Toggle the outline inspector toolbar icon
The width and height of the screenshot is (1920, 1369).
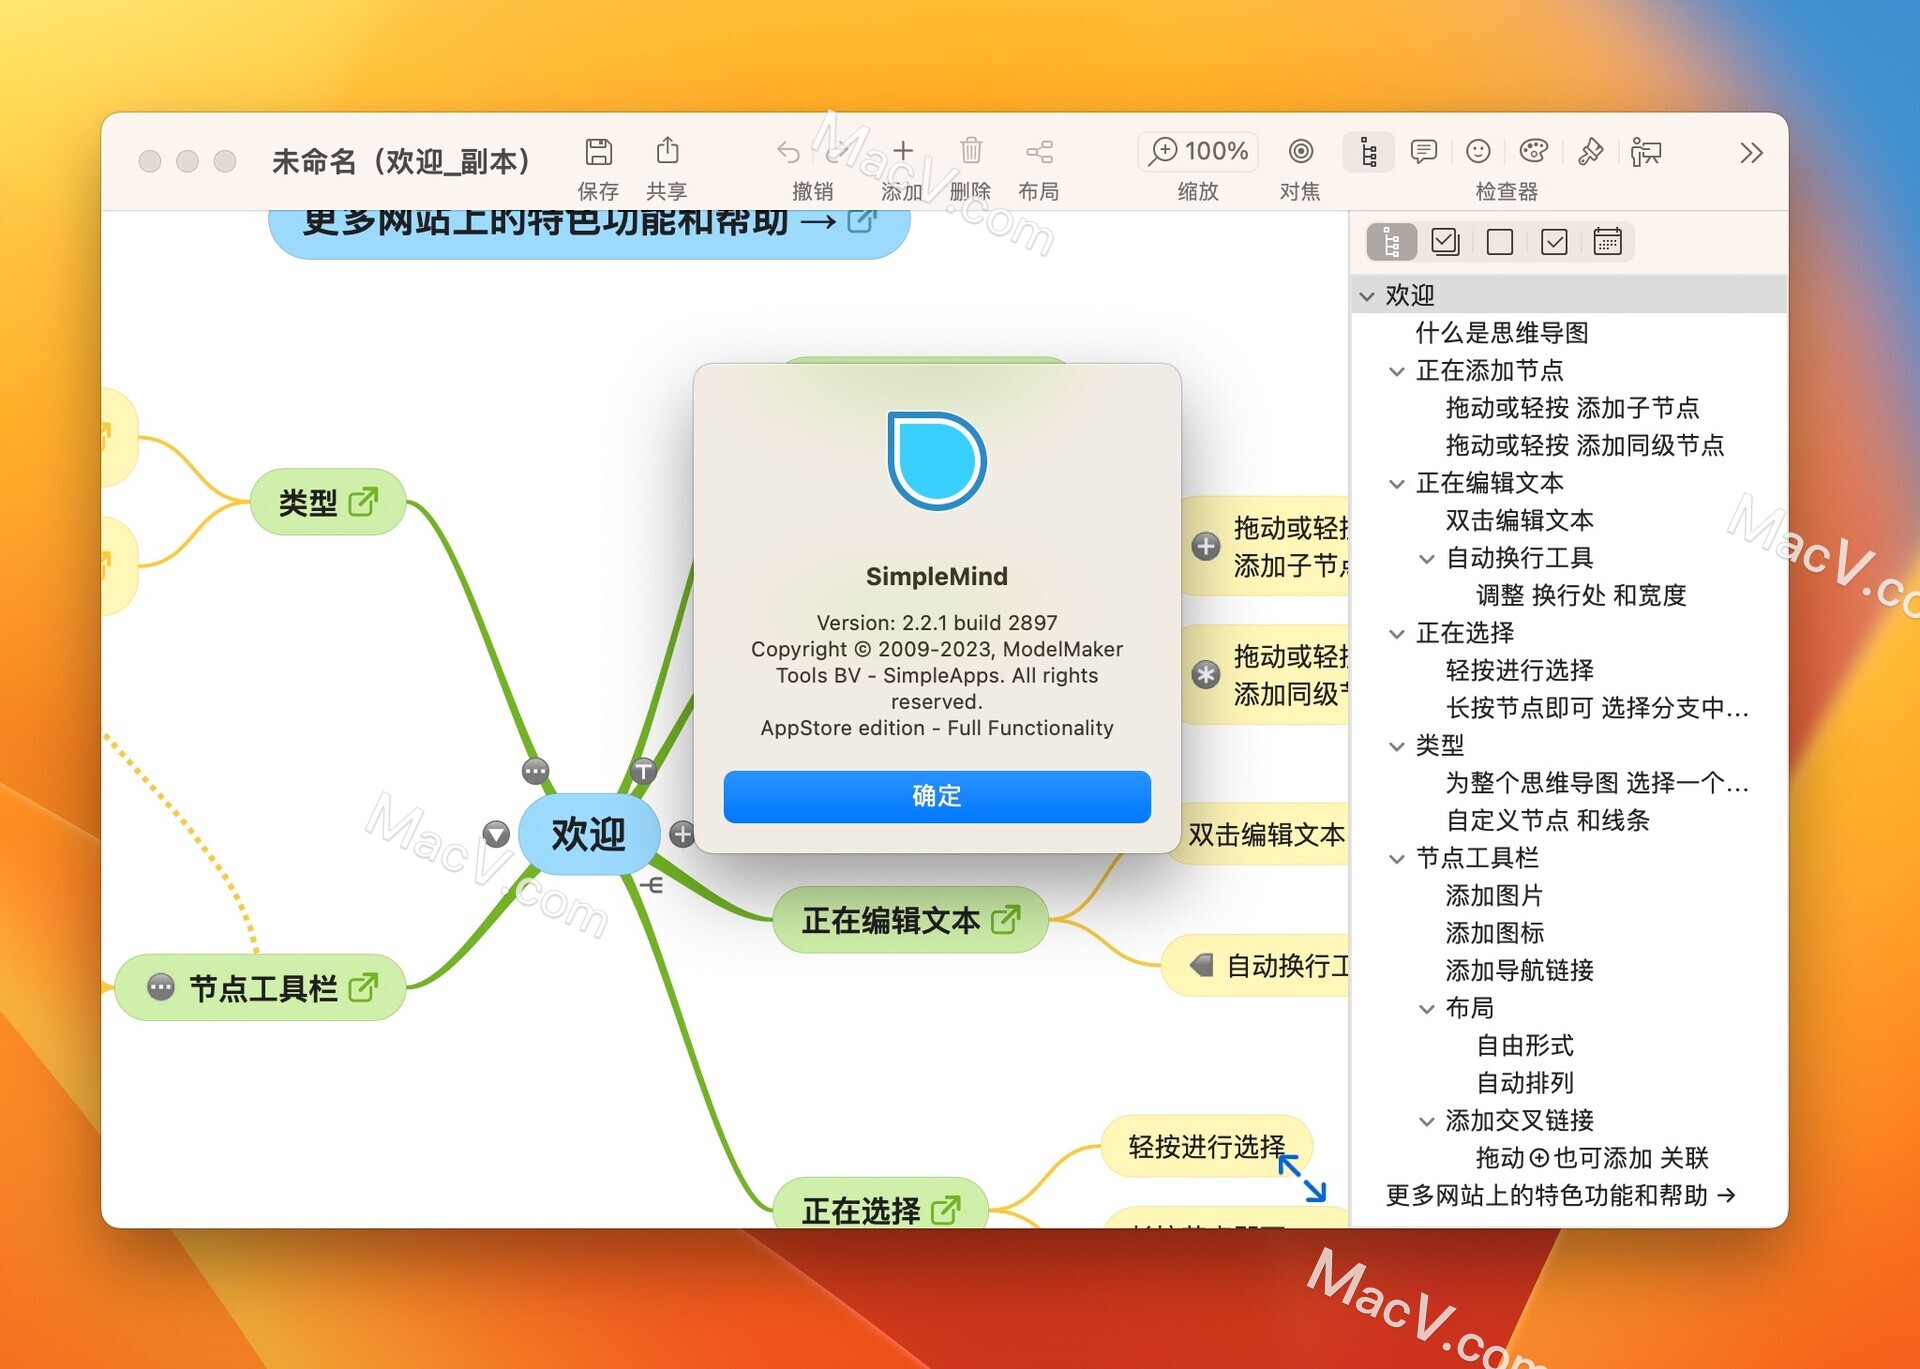[x=1368, y=152]
